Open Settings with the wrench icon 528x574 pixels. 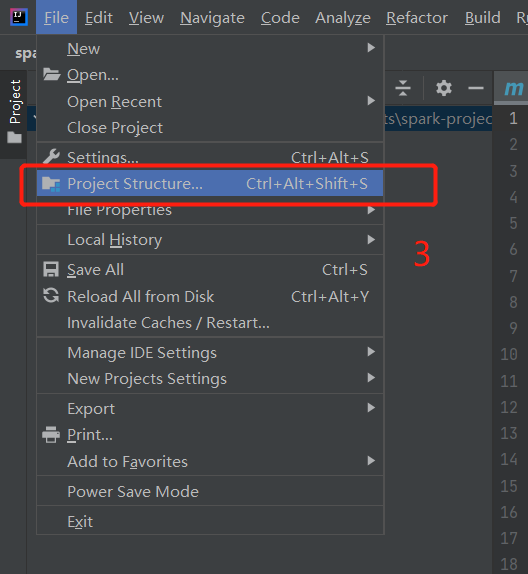210,157
